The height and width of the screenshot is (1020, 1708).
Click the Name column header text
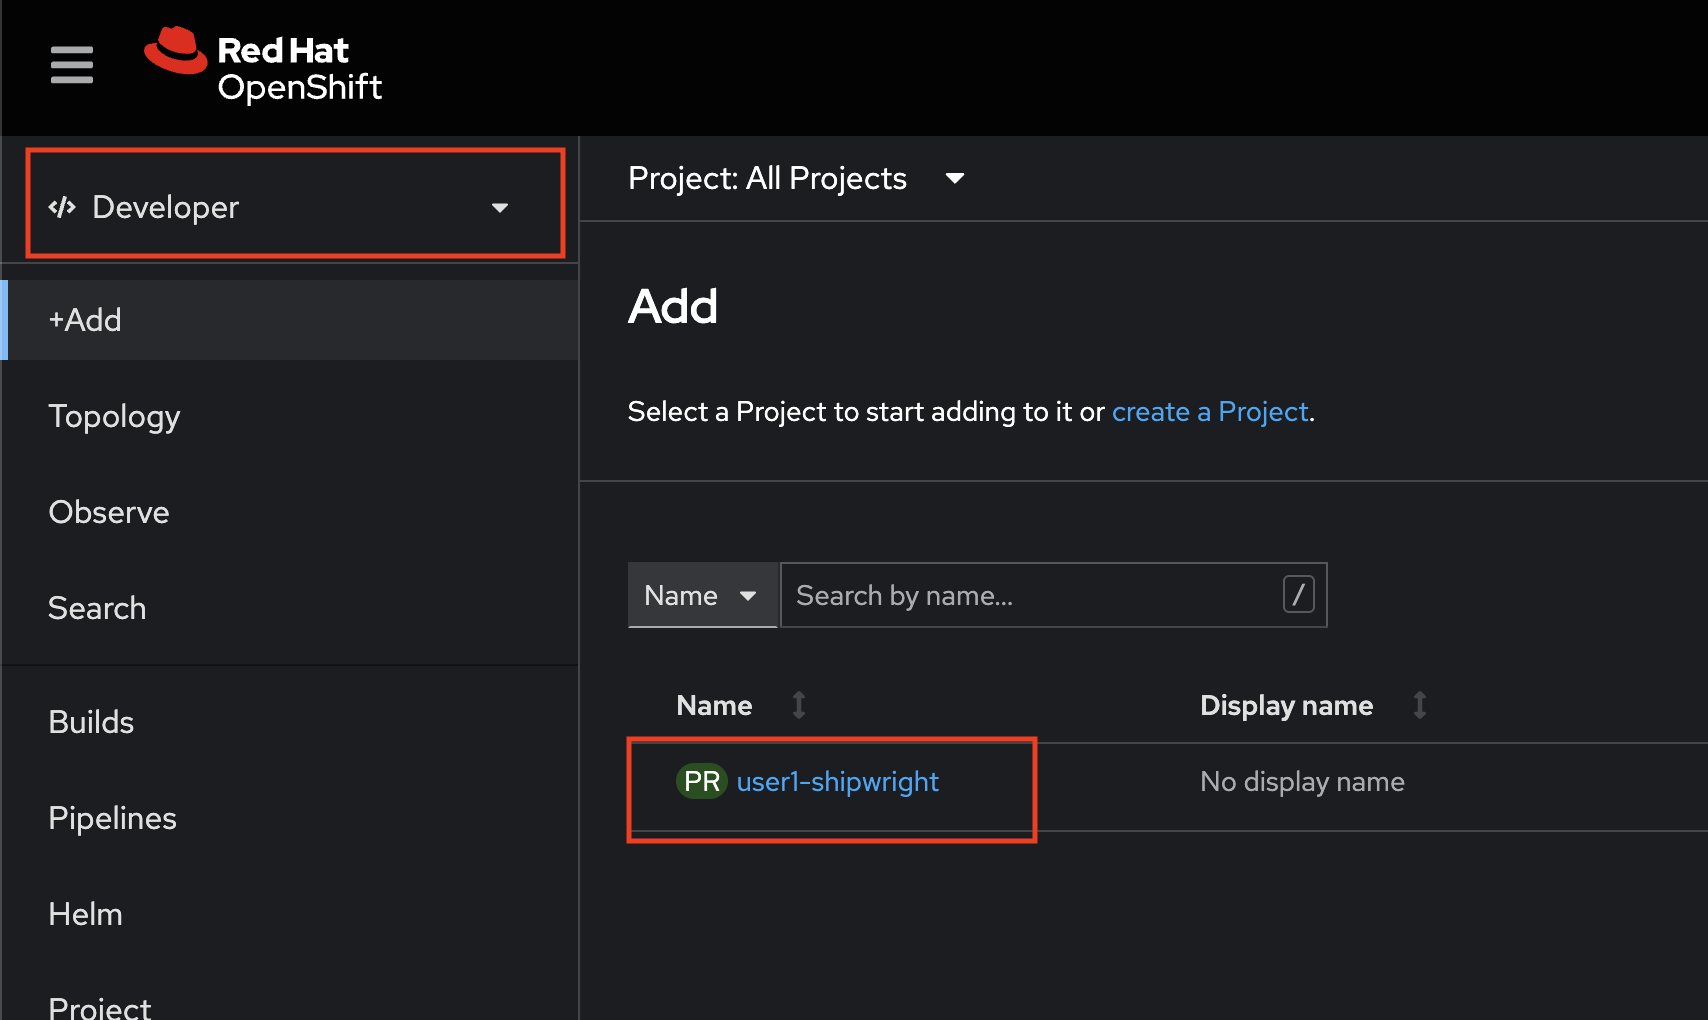[x=714, y=706]
